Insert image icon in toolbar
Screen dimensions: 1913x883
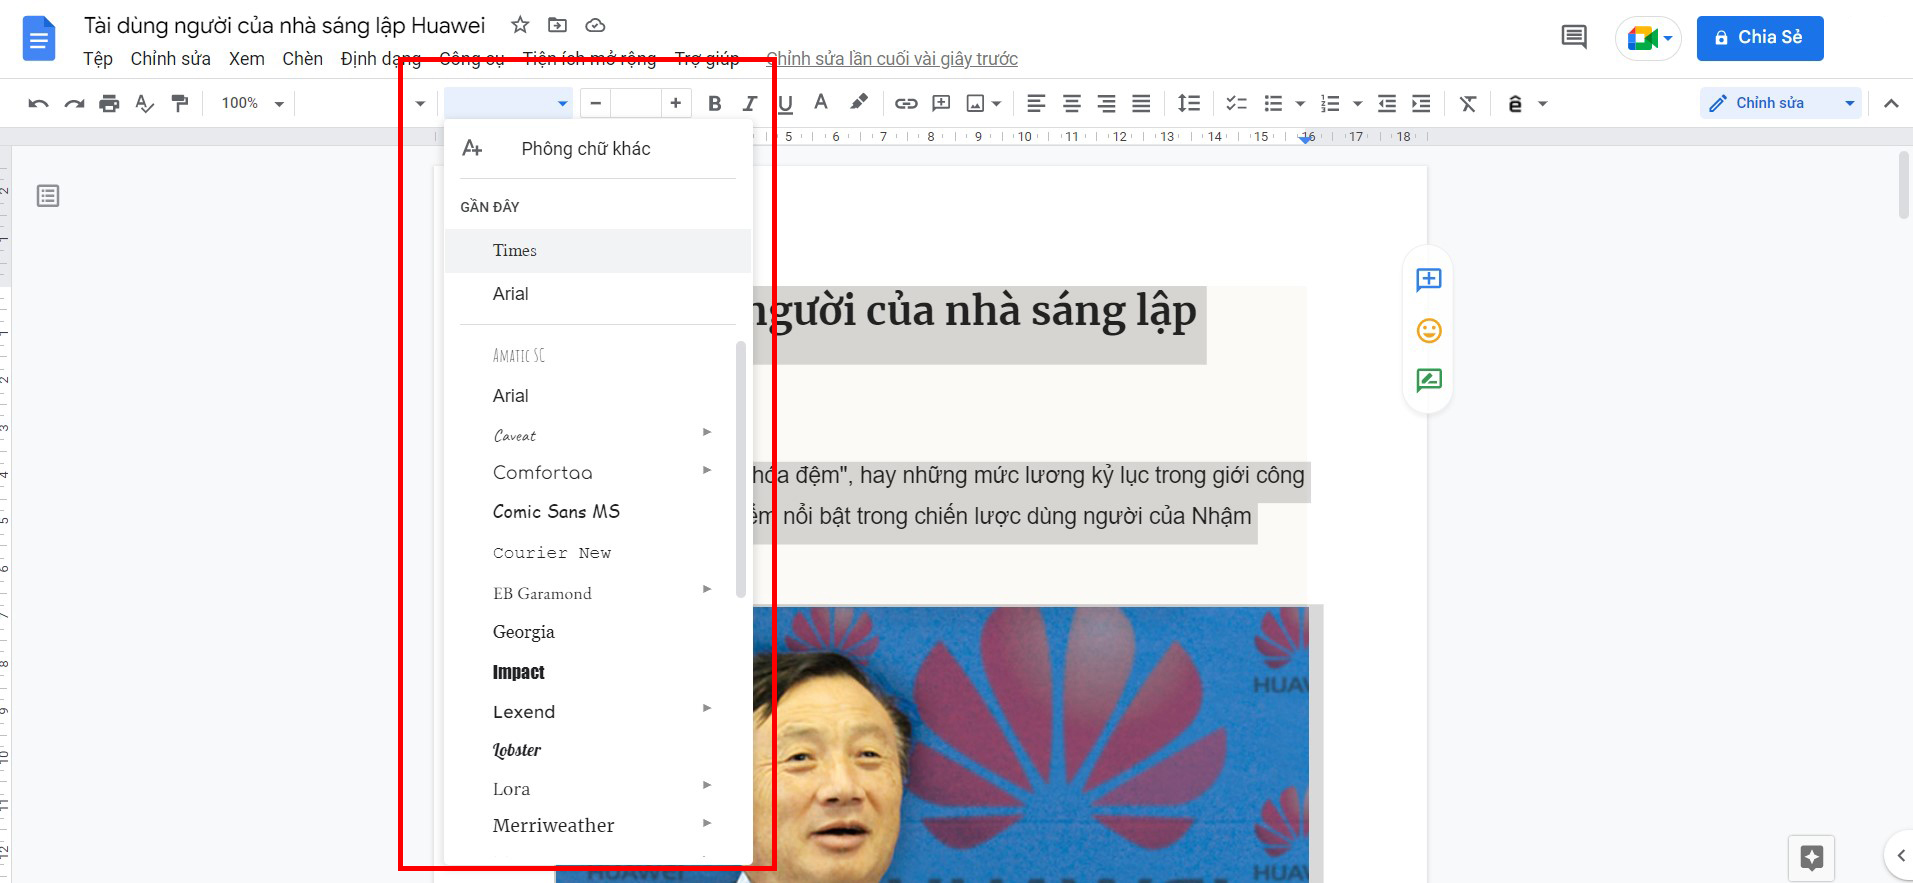pos(976,103)
